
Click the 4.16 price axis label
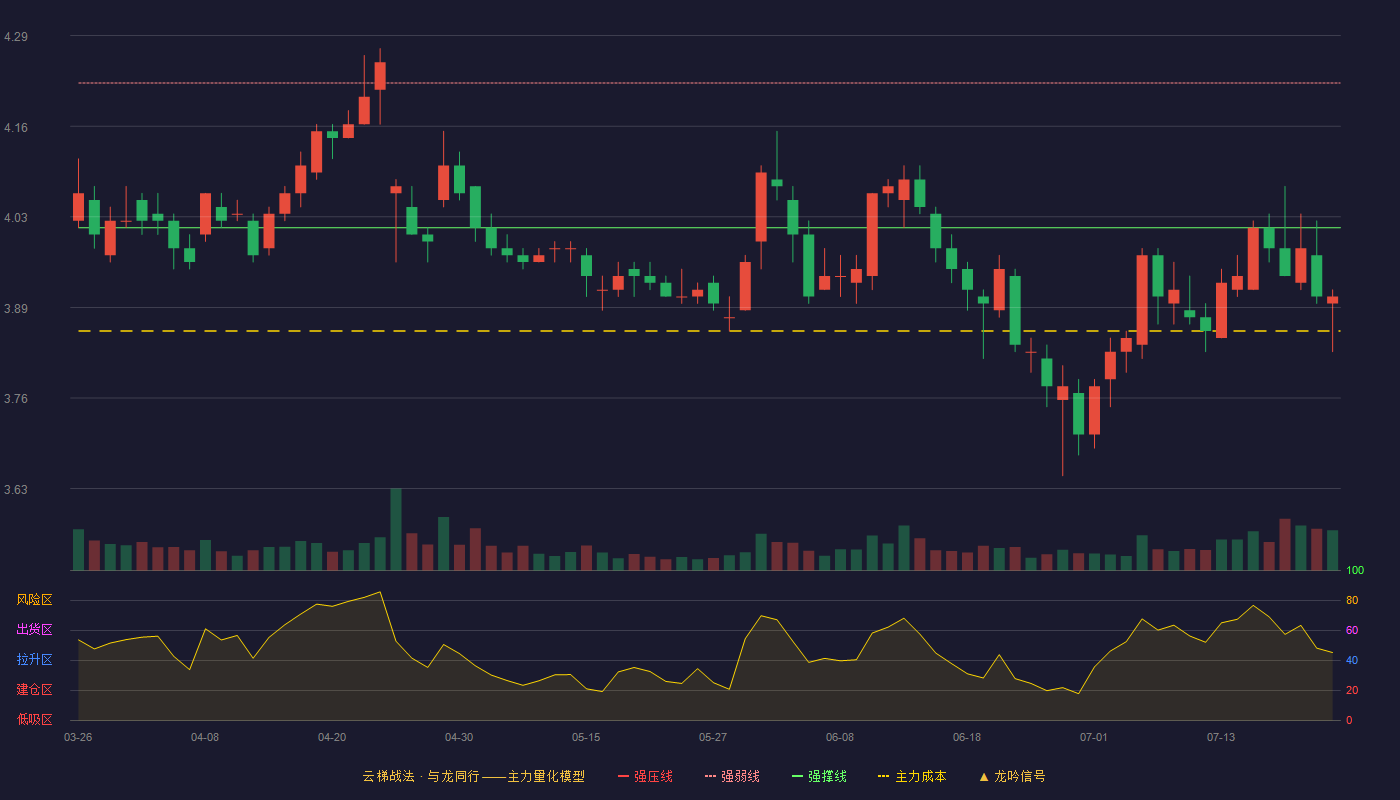click(x=16, y=128)
